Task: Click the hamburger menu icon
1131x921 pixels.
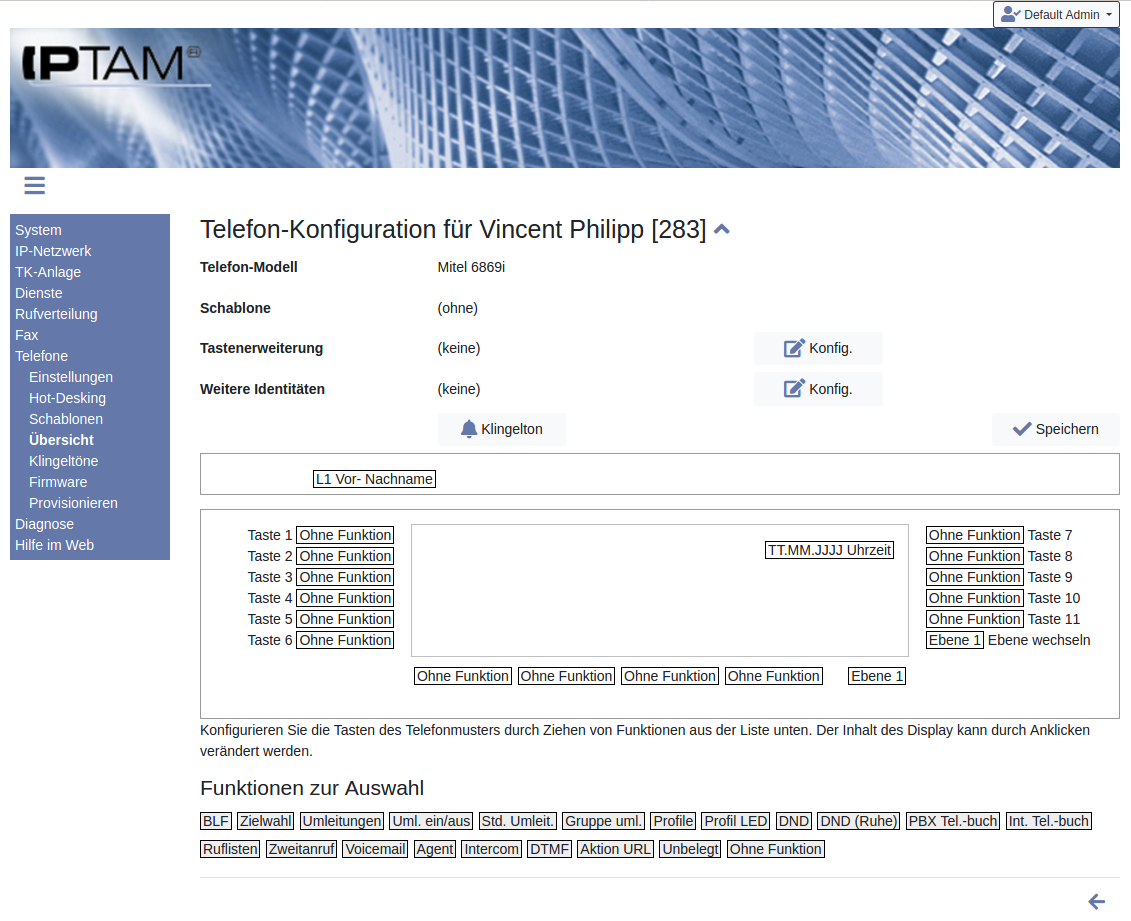Action: 35,185
